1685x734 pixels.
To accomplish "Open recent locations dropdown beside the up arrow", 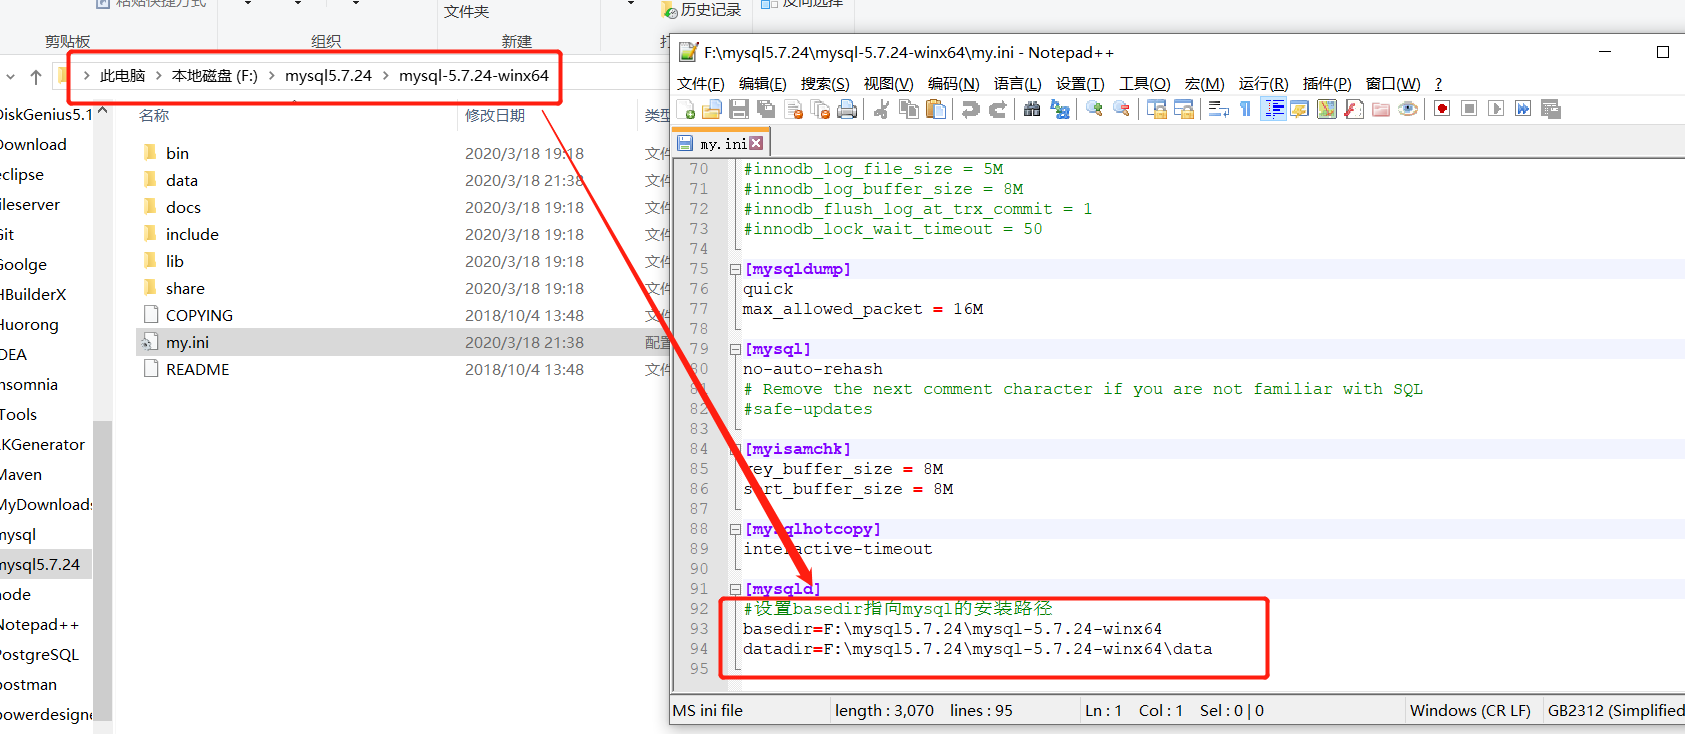I will 10,76.
